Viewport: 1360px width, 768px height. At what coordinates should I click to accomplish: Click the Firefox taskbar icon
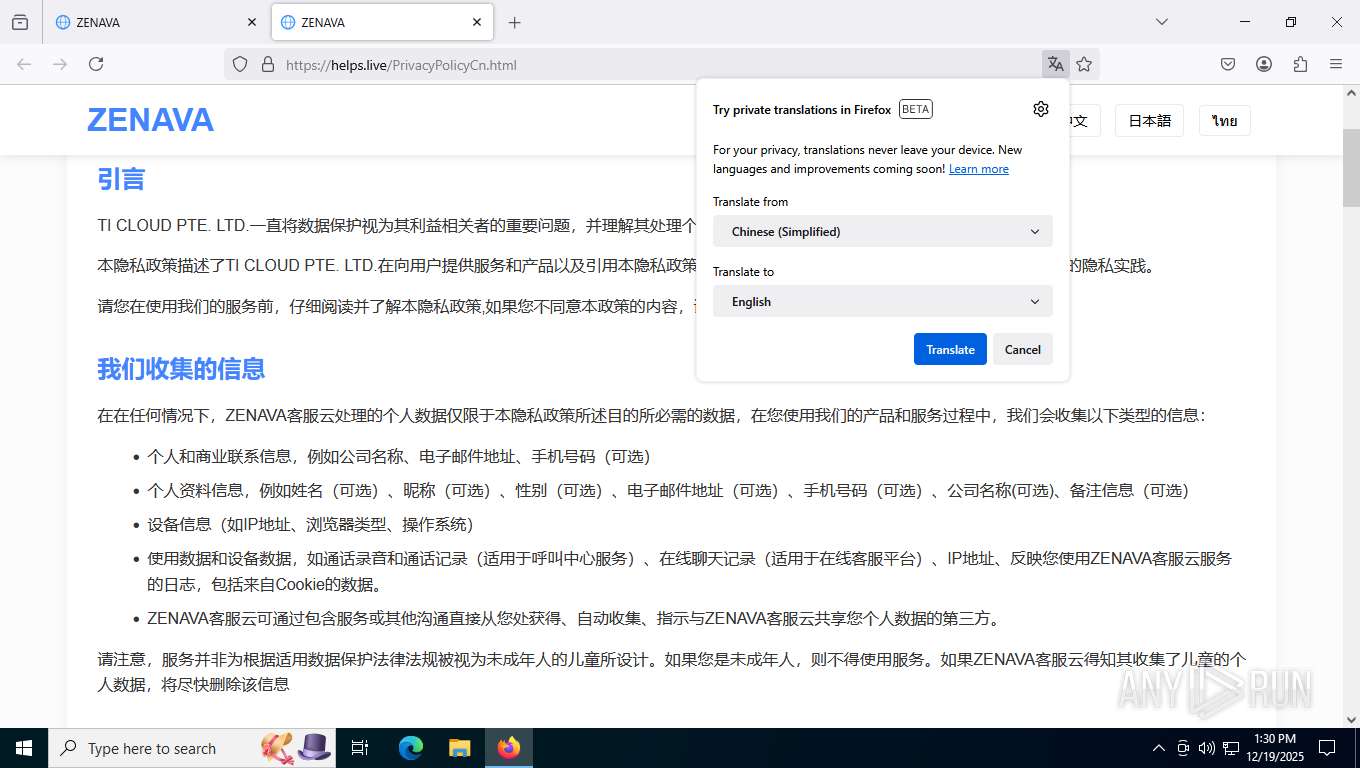point(509,748)
